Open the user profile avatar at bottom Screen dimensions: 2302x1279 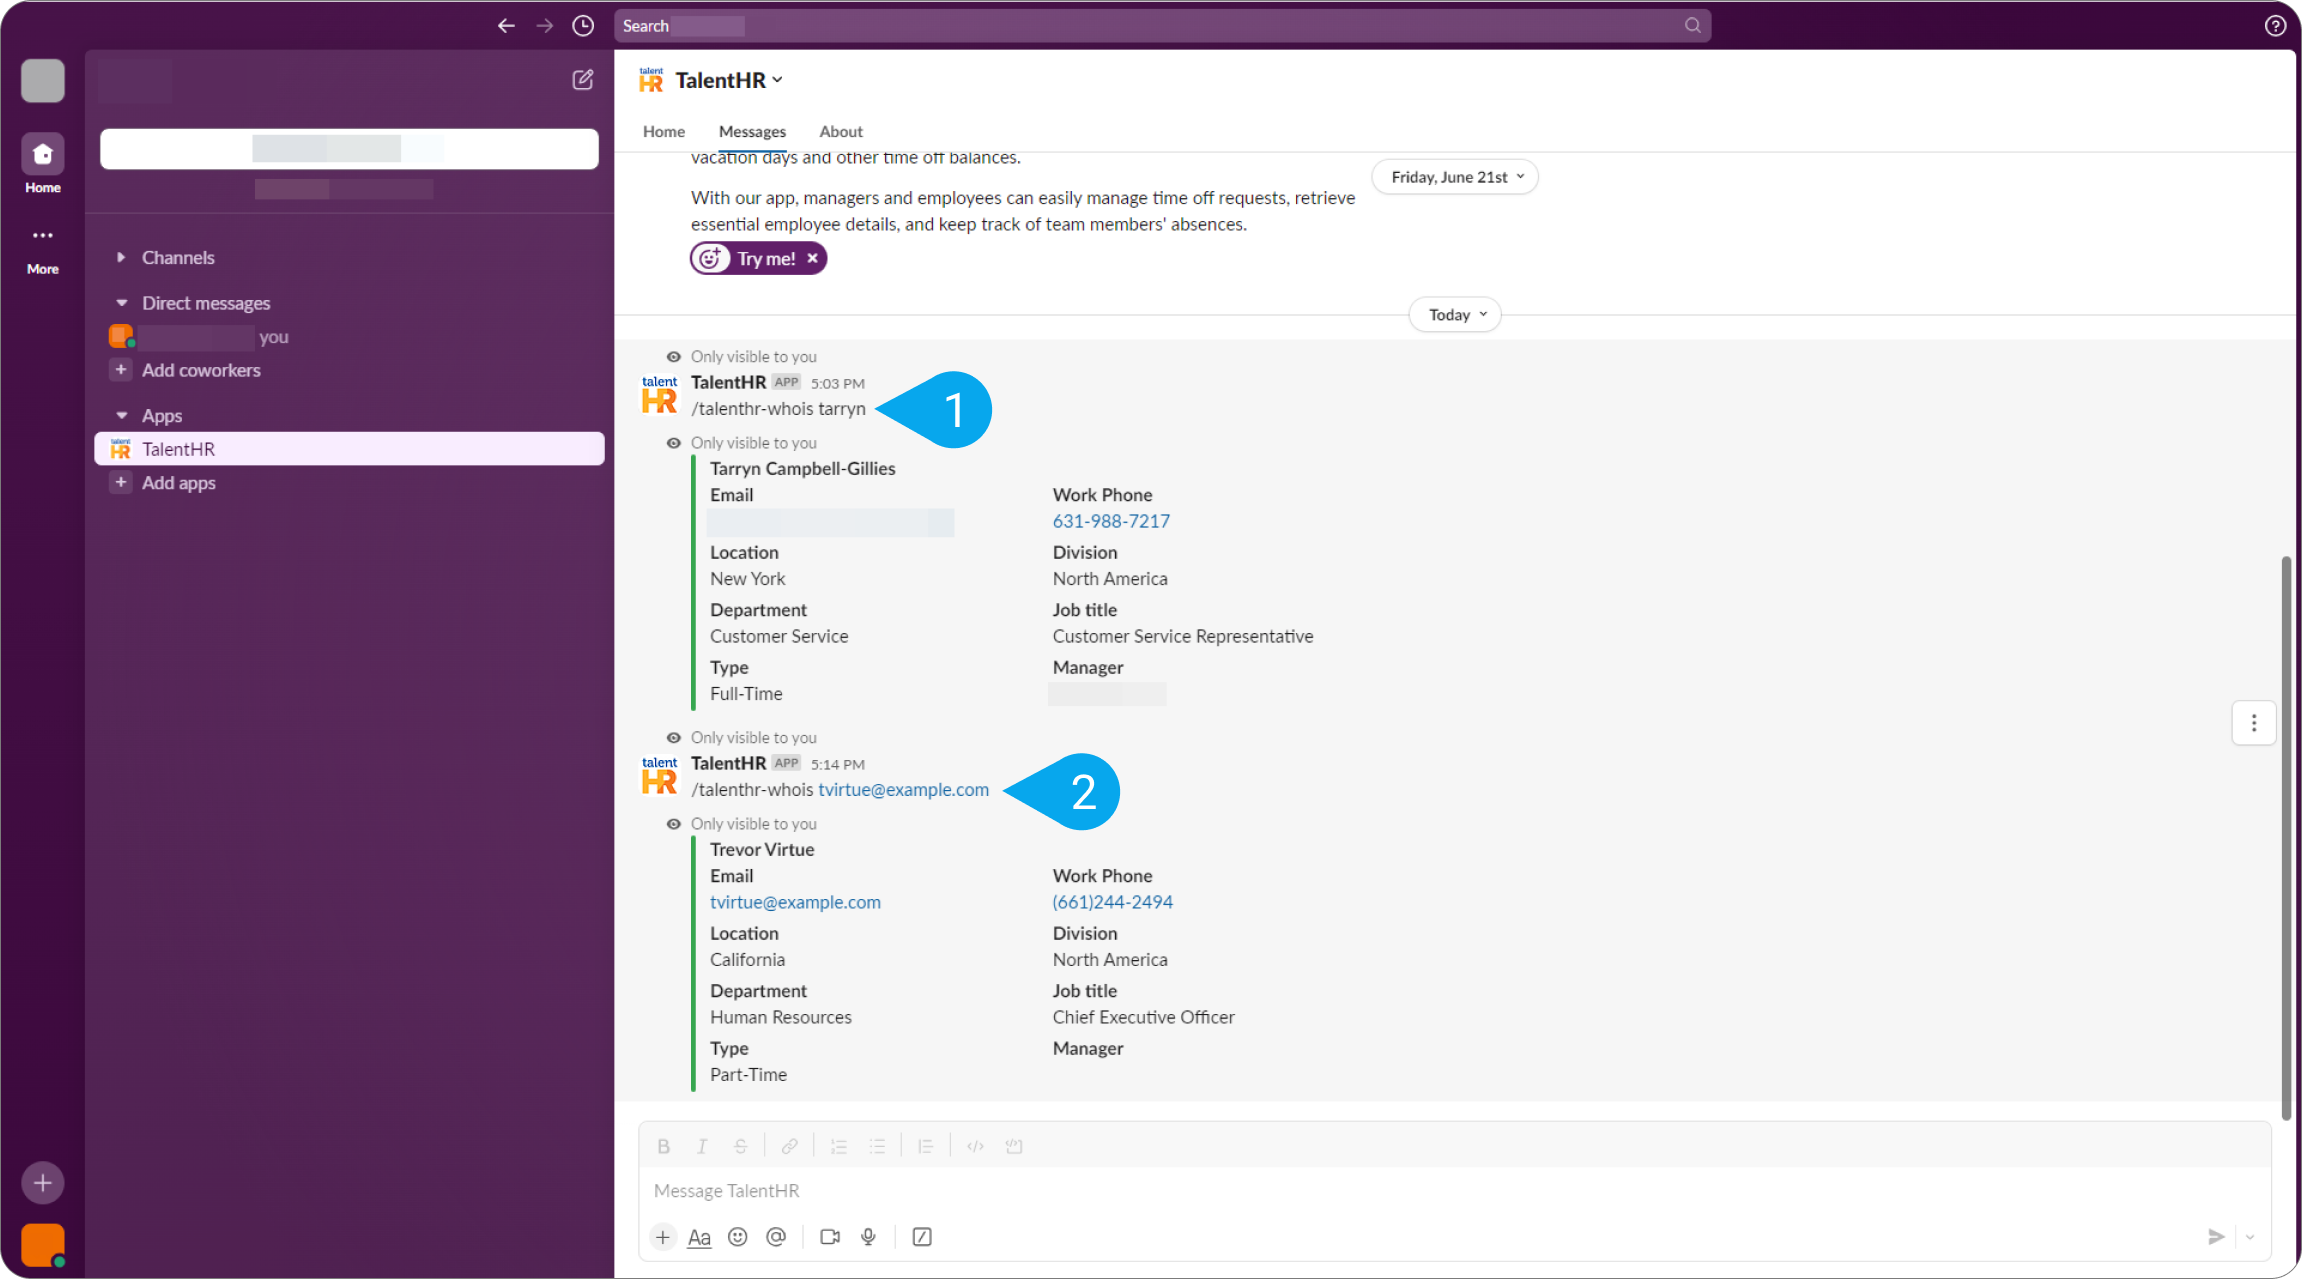click(x=43, y=1245)
